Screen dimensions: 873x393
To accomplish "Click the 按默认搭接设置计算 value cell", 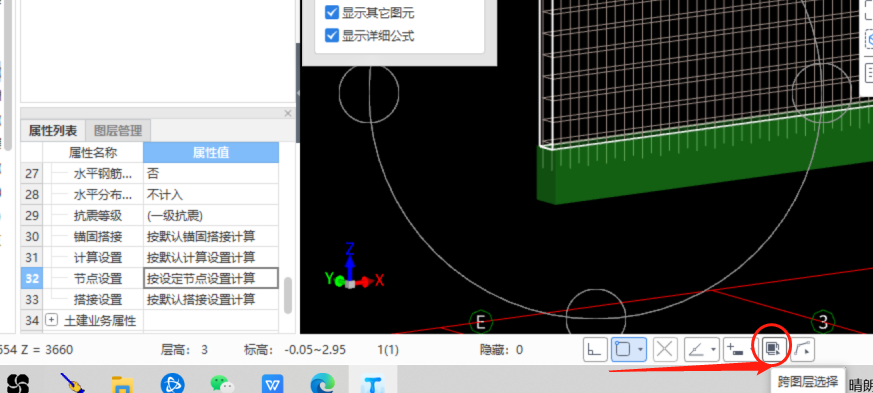I will [x=210, y=299].
